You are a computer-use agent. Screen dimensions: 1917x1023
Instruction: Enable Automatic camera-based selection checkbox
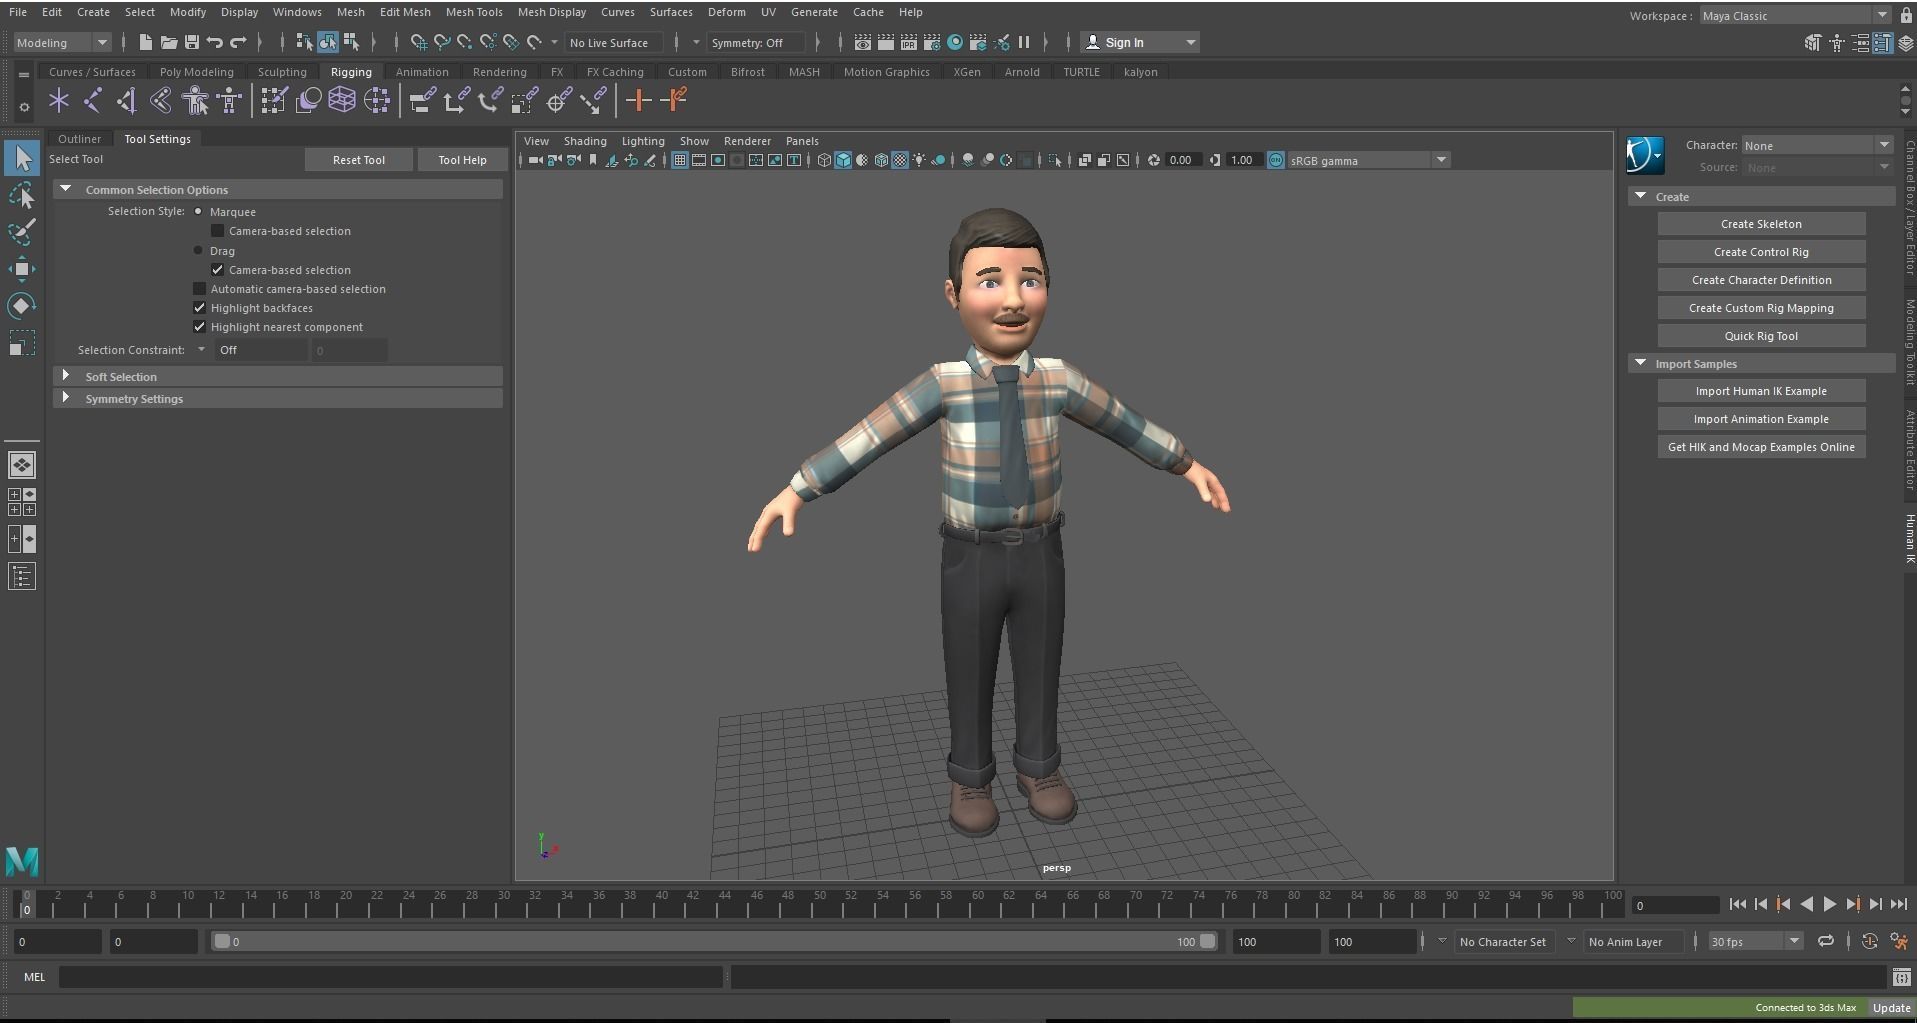(x=200, y=289)
